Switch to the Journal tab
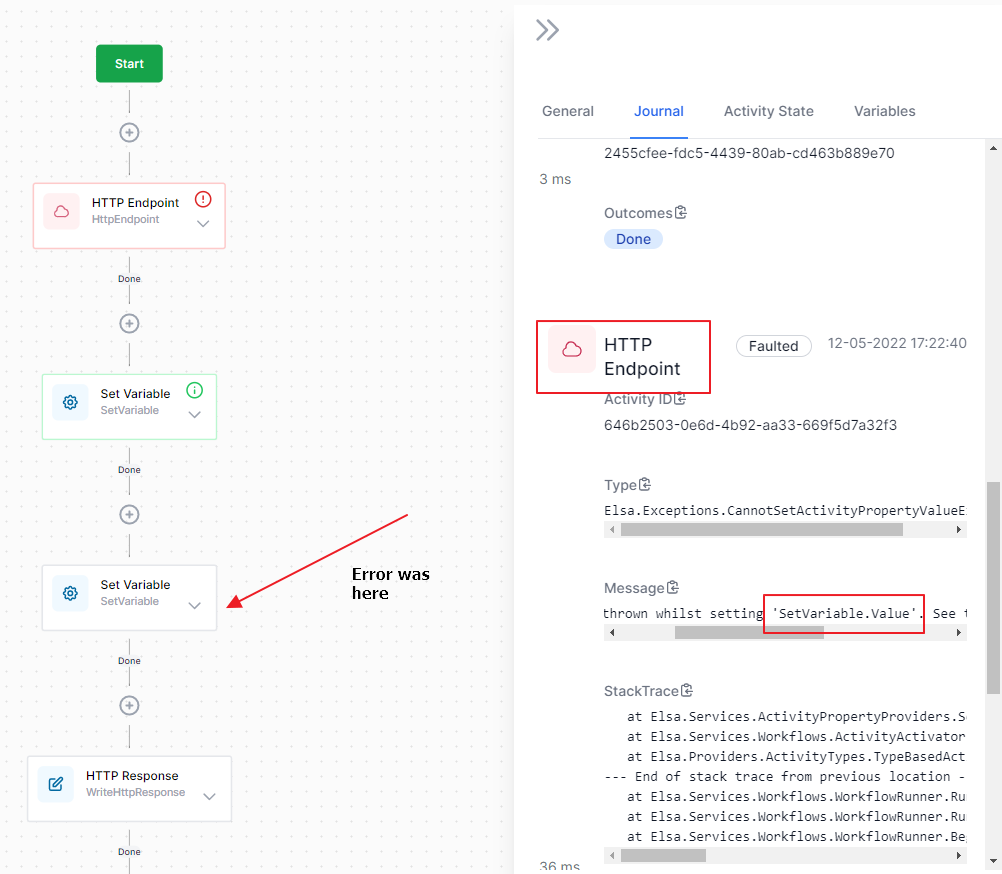This screenshot has width=1002, height=874. point(659,111)
